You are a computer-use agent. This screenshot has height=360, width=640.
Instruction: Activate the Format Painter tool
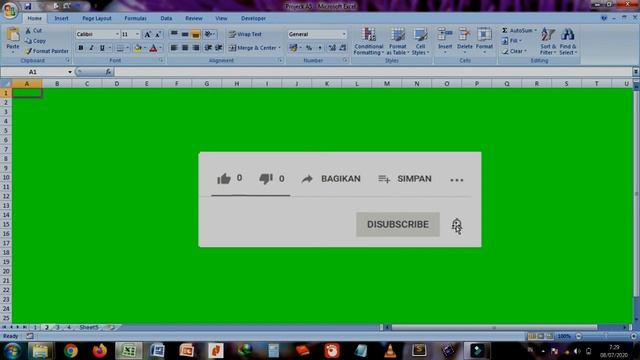point(47,51)
